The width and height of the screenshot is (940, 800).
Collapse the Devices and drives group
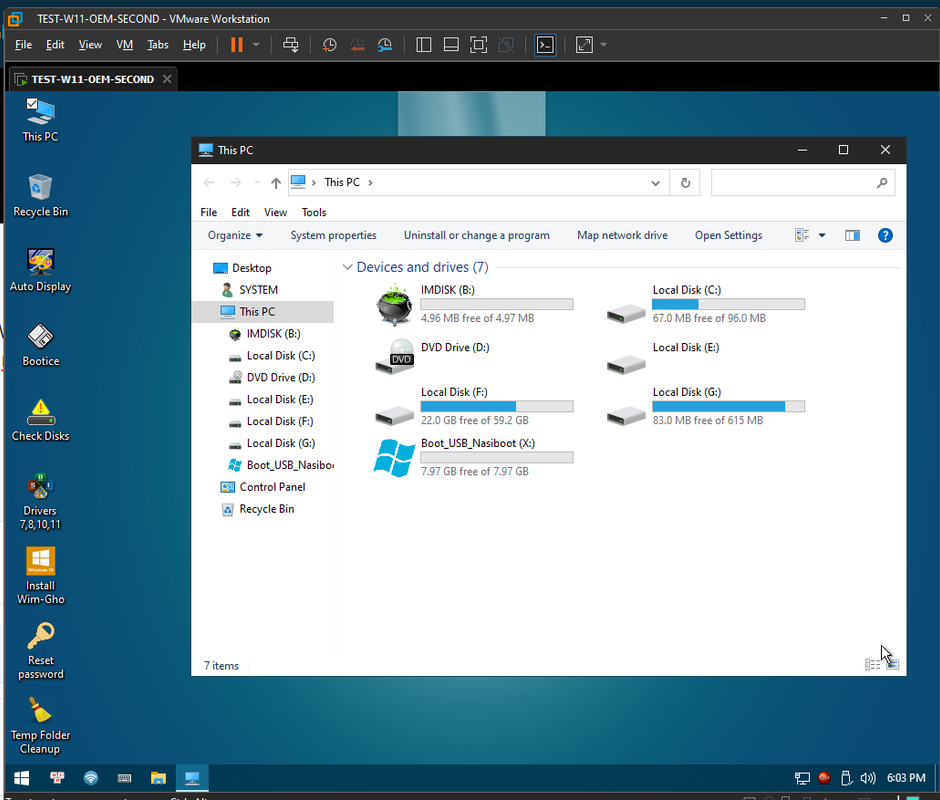pyautogui.click(x=347, y=267)
